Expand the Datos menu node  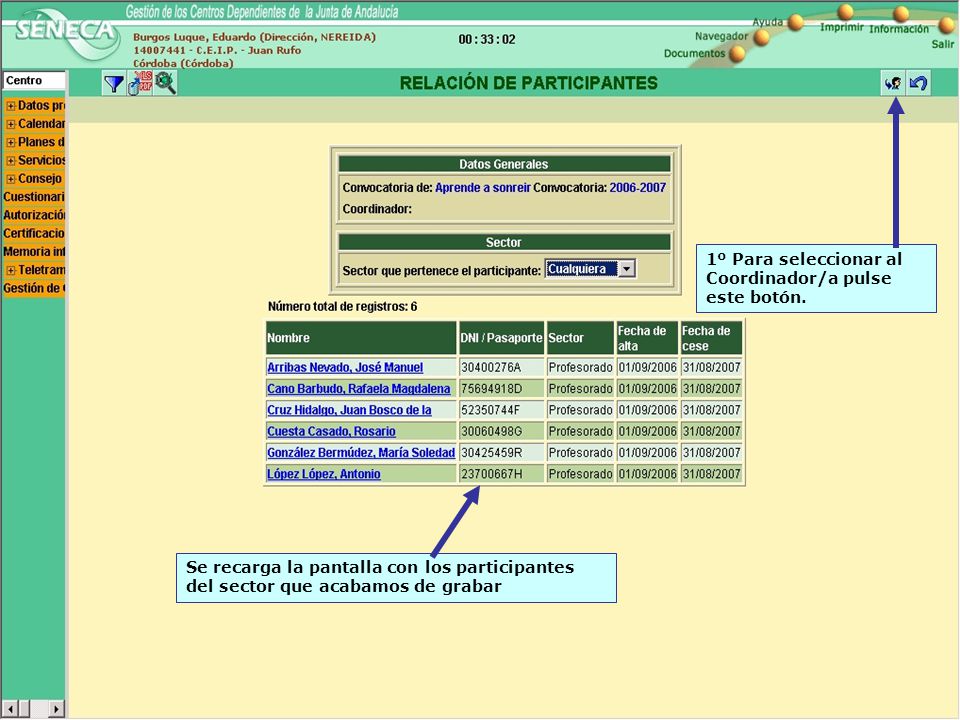10,106
